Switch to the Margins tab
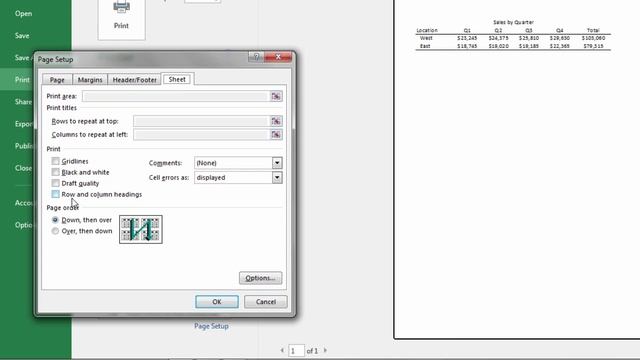Viewport: 640px width, 360px height. (x=90, y=80)
